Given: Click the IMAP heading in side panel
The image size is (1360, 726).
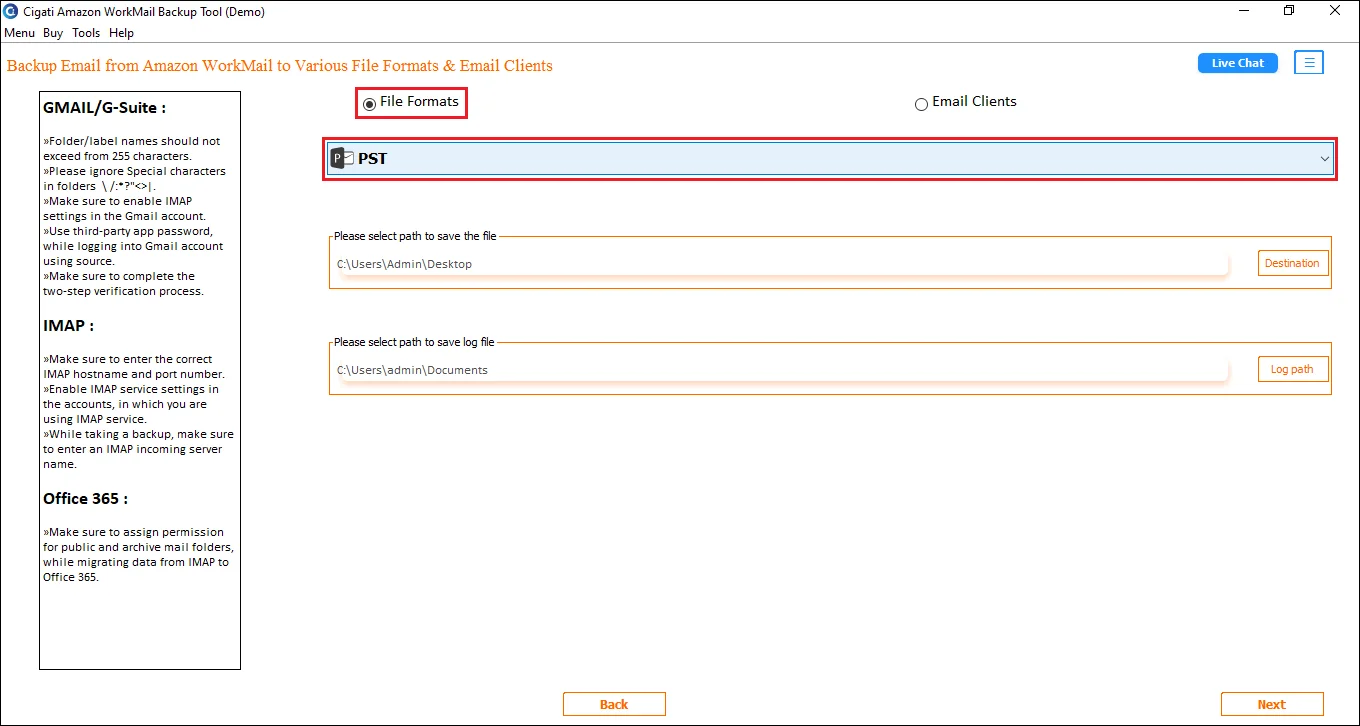Looking at the screenshot, I should pos(69,325).
